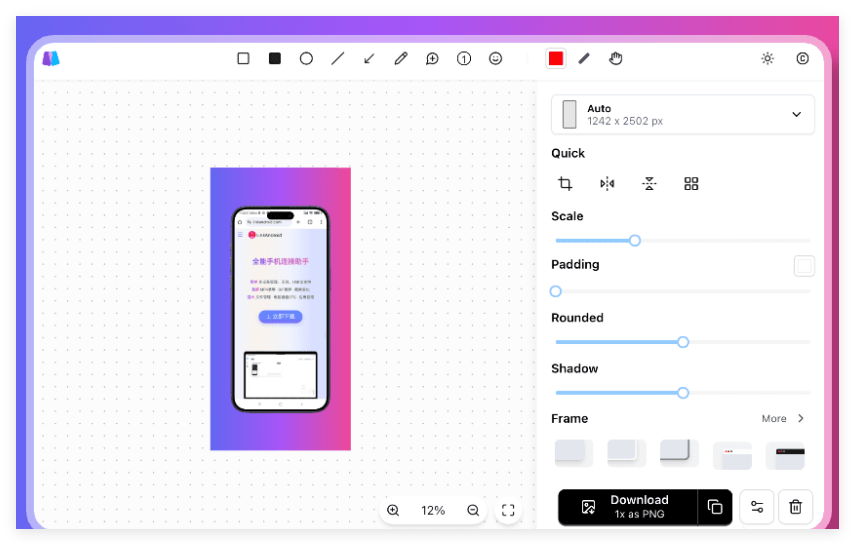This screenshot has width=855, height=545.
Task: Toggle the light/dark theme sun icon
Action: point(768,58)
